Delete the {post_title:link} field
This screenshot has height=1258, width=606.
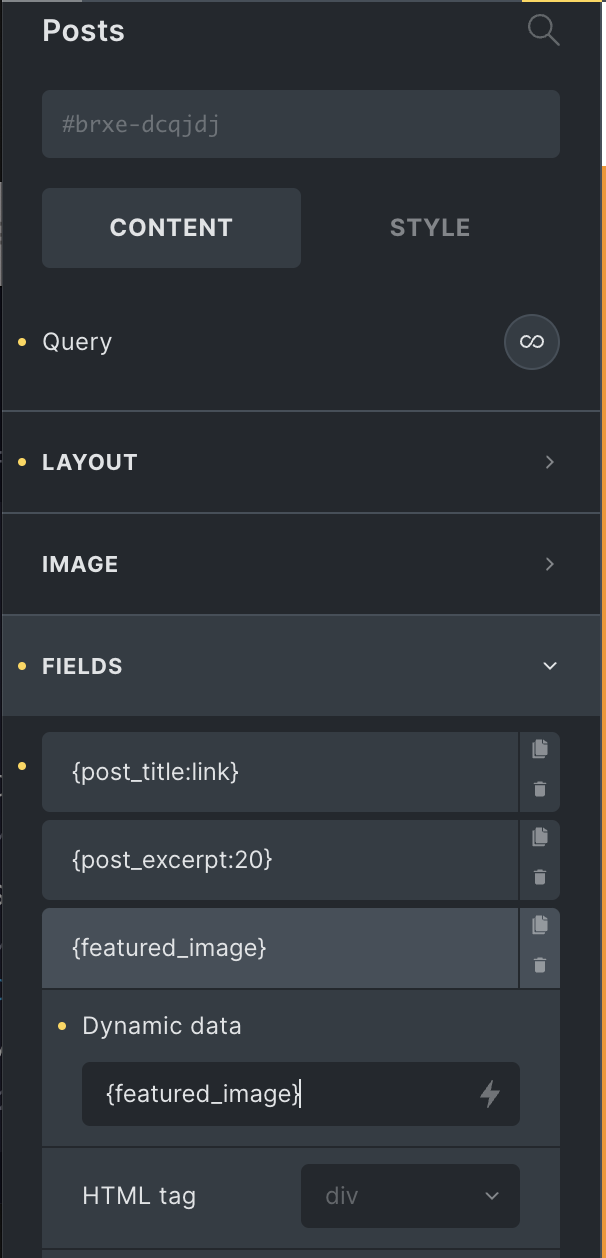click(540, 790)
